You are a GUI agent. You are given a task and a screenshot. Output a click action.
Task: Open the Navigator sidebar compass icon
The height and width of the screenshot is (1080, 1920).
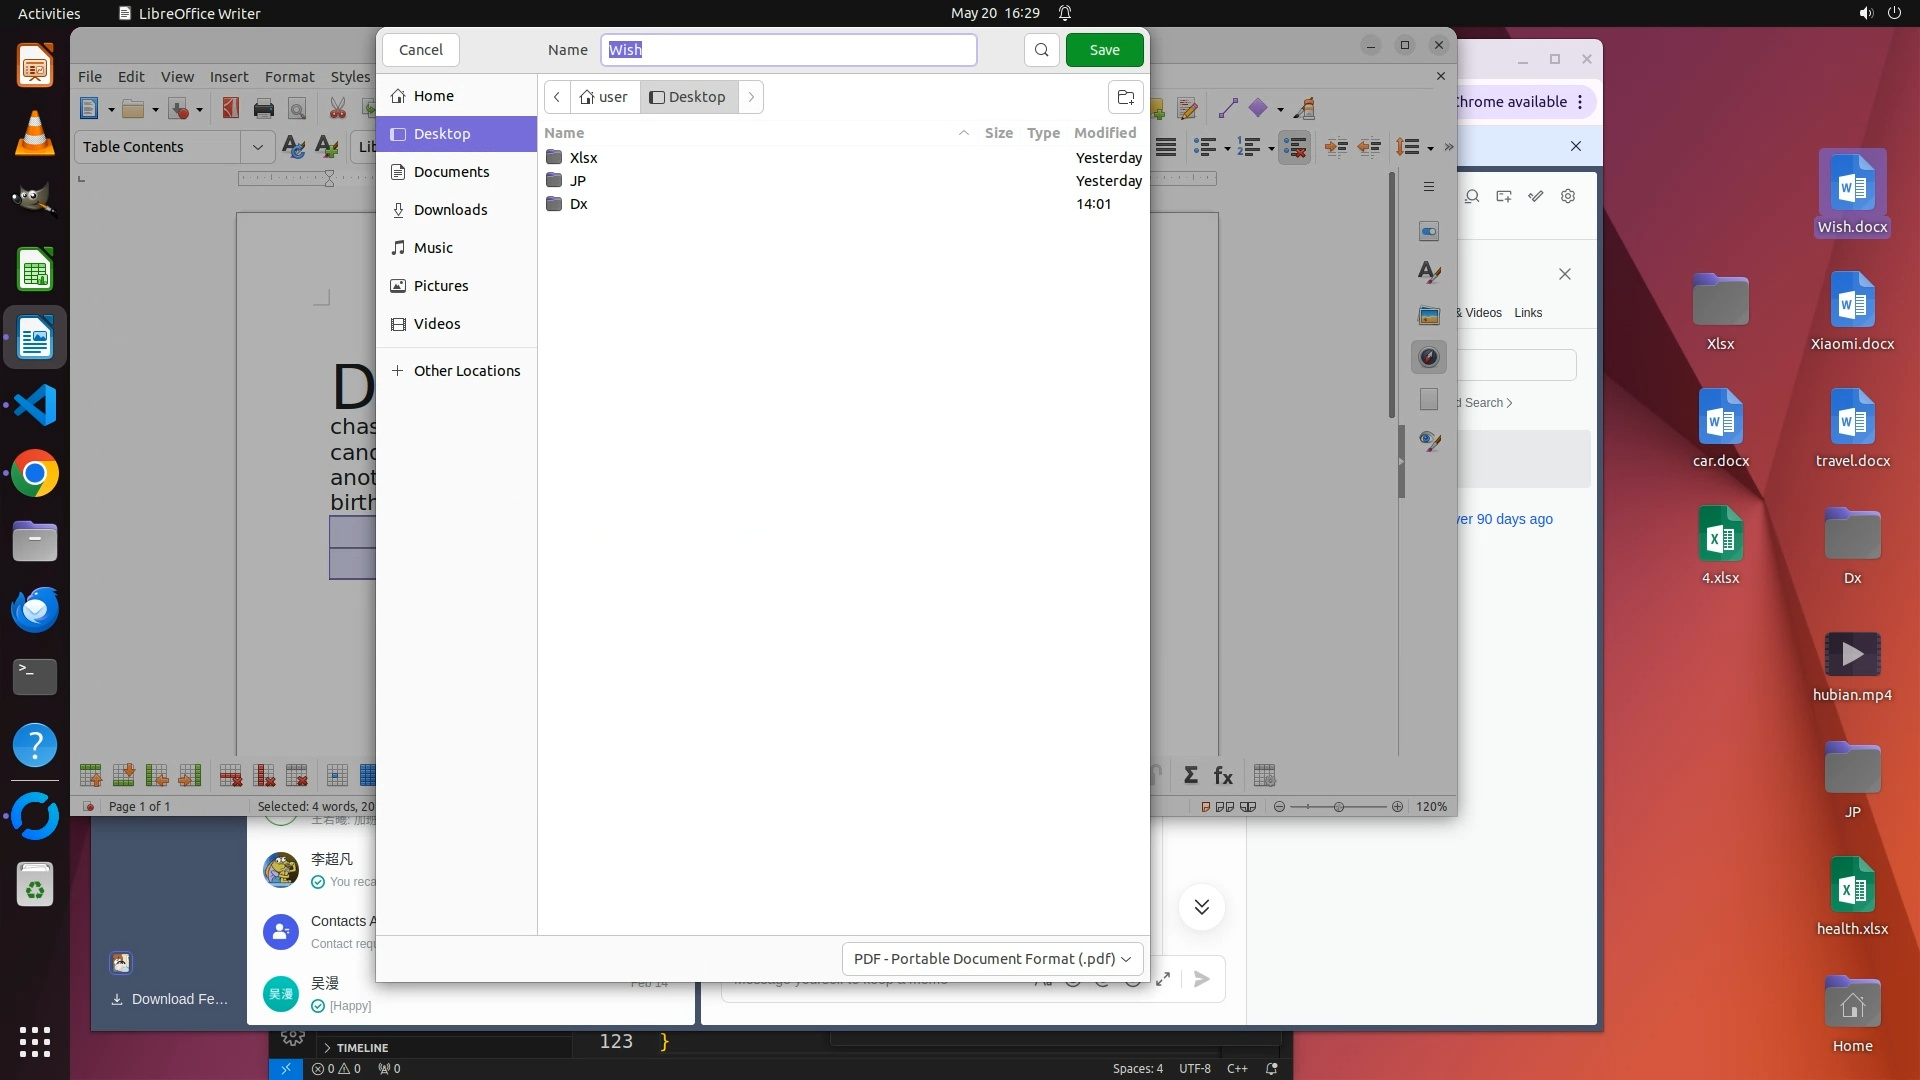pos(1429,357)
